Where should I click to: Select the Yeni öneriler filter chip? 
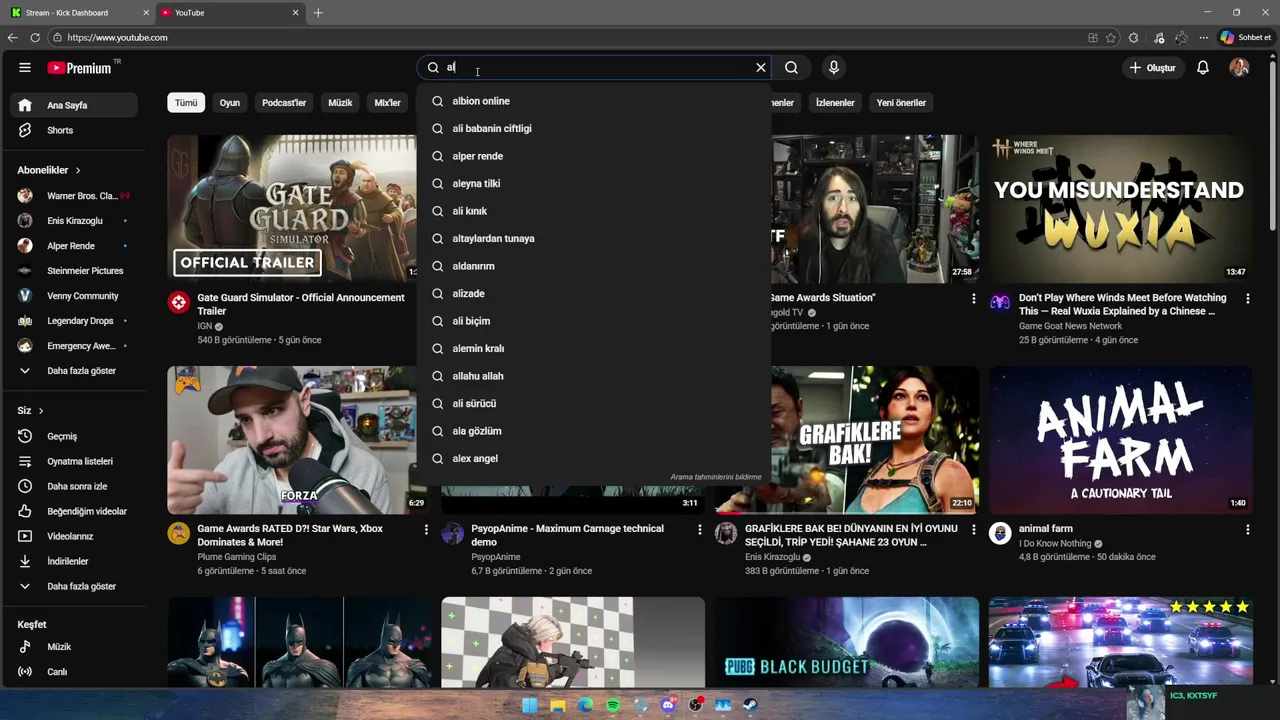pyautogui.click(x=901, y=103)
